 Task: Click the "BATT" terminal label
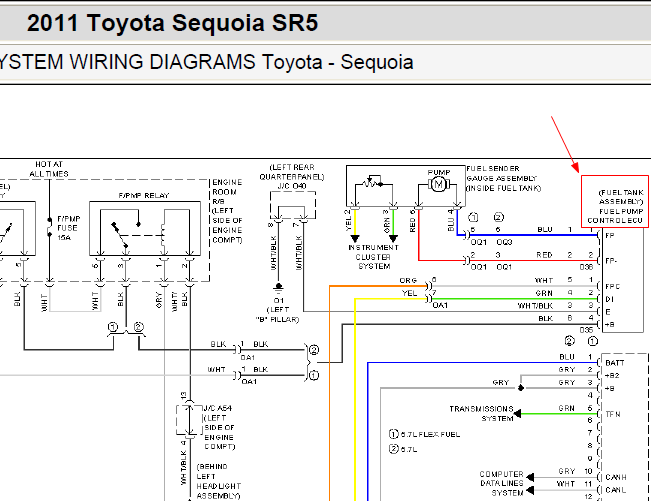614,363
